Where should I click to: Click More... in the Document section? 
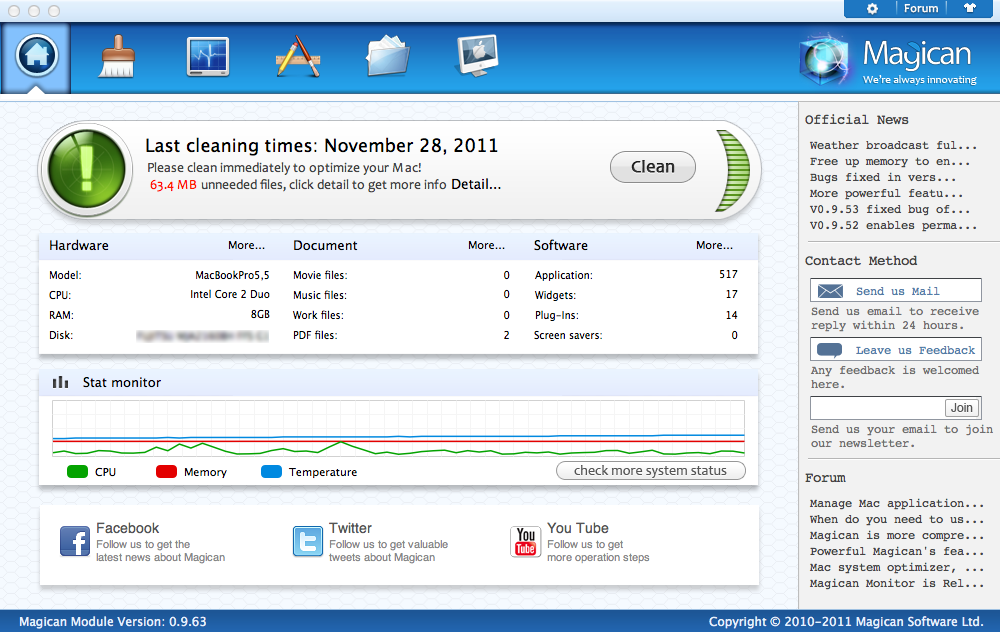click(x=486, y=245)
